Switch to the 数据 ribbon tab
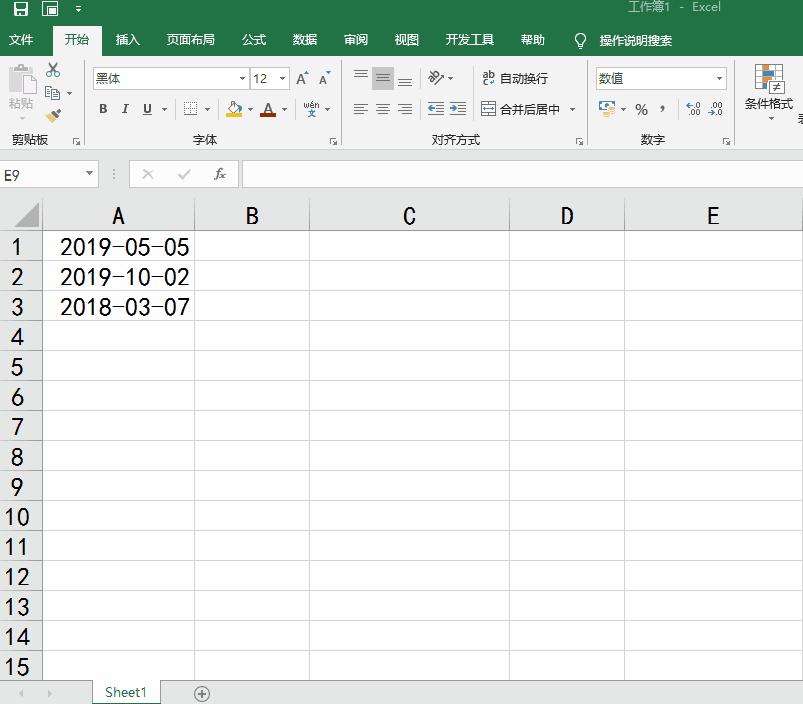Viewport: 803px width, 704px height. (x=304, y=40)
